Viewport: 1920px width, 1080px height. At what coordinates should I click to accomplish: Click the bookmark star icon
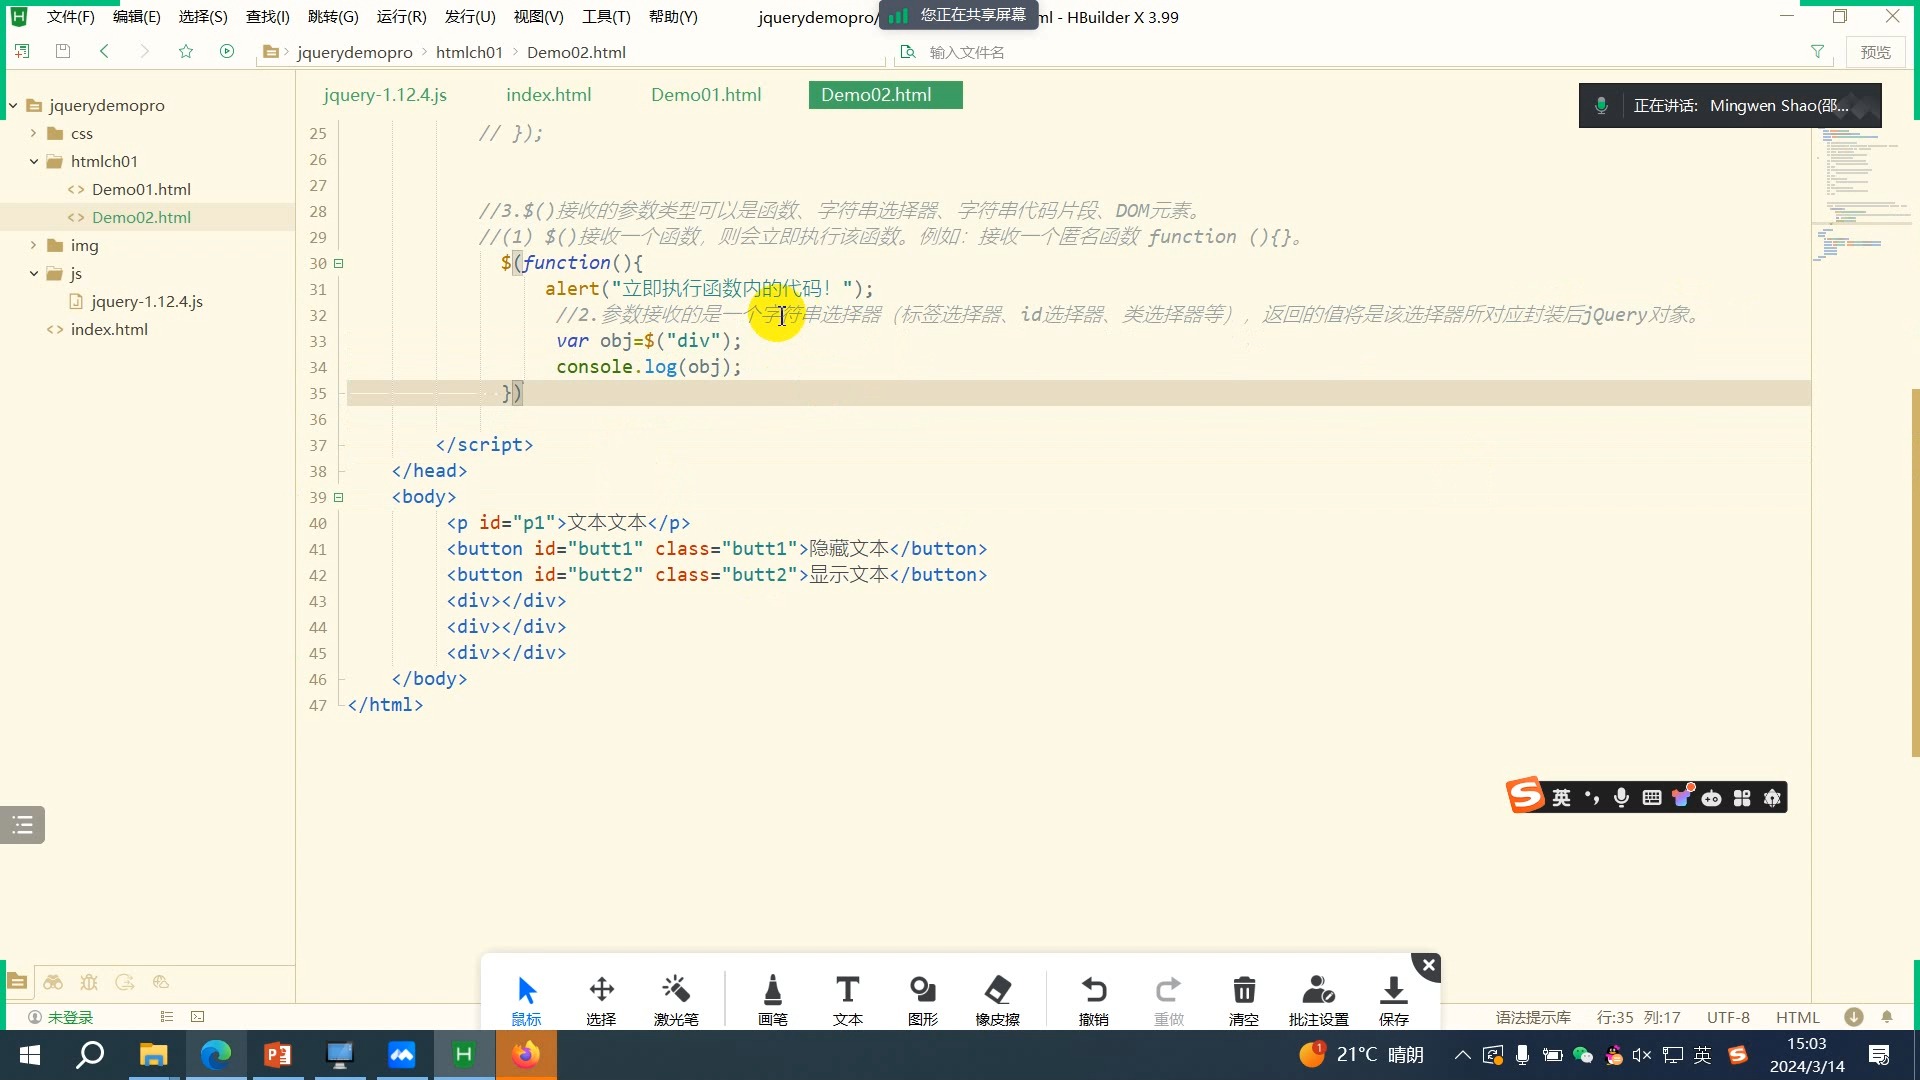tap(186, 51)
